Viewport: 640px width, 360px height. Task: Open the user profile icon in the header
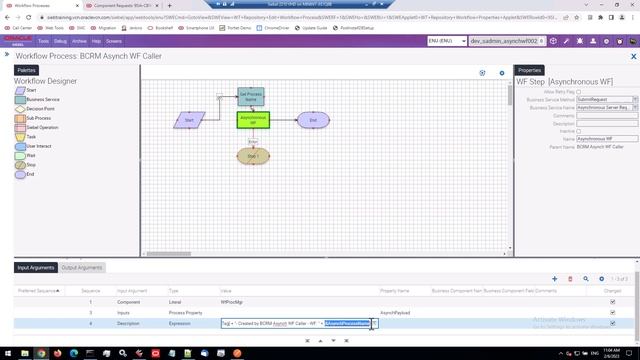593,41
